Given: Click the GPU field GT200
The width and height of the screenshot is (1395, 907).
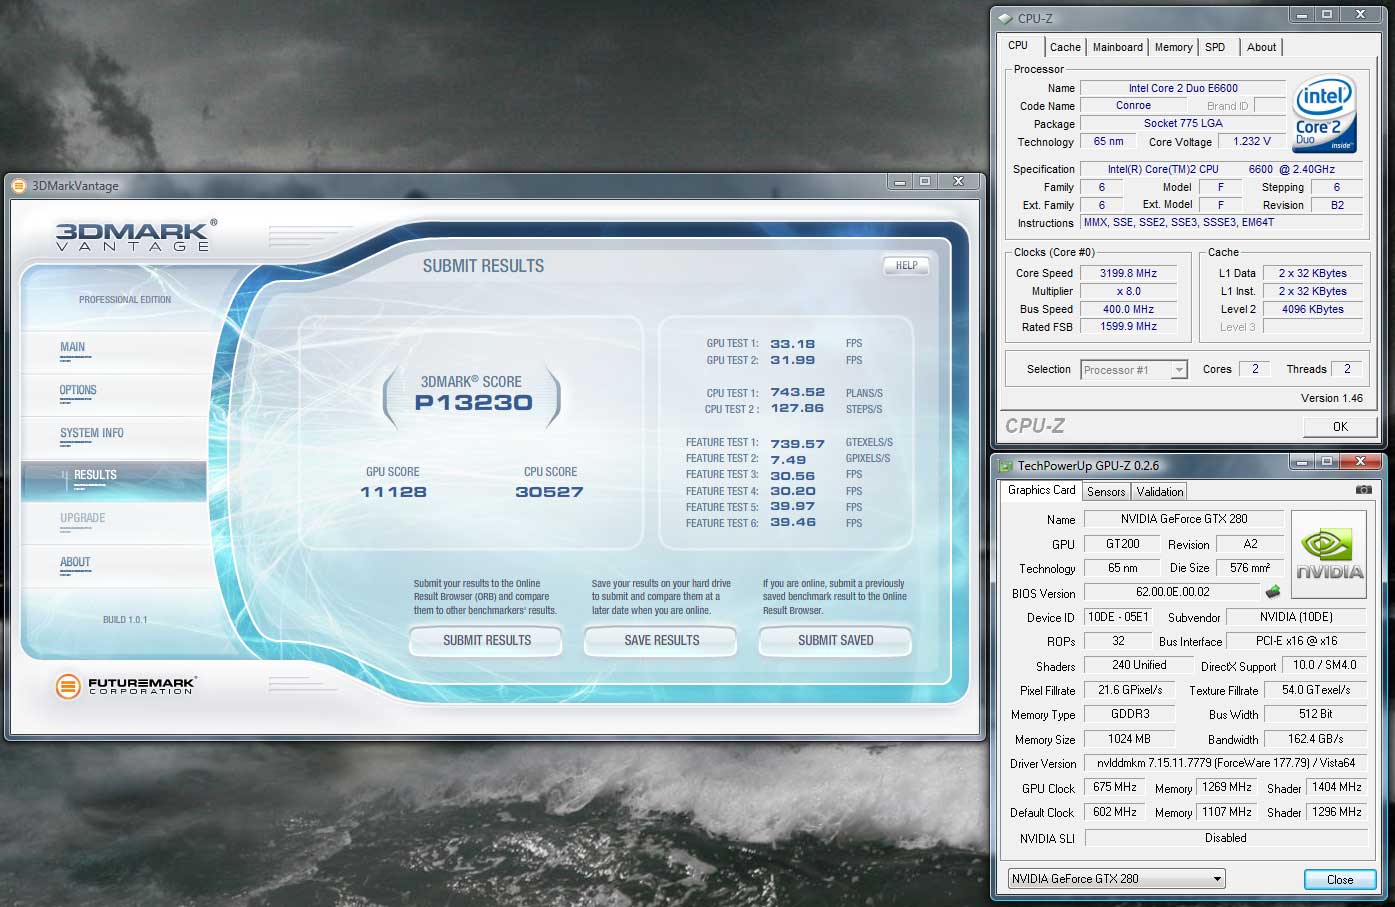Looking at the screenshot, I should click(1122, 544).
